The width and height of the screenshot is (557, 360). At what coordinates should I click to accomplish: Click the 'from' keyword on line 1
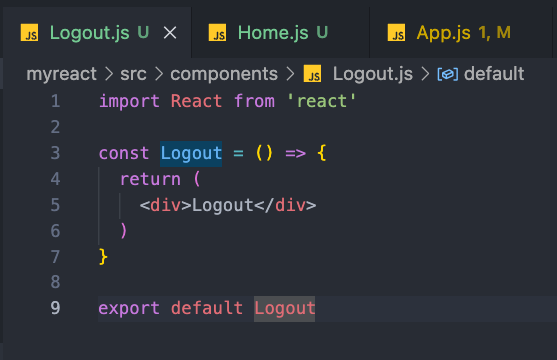tap(254, 102)
